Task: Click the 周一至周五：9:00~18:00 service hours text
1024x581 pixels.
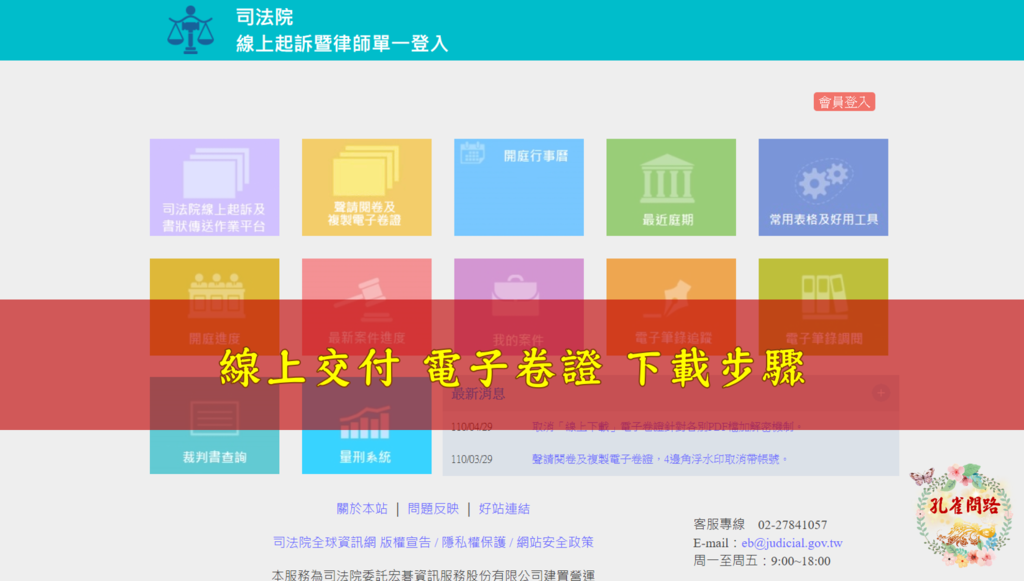Action: 761,561
